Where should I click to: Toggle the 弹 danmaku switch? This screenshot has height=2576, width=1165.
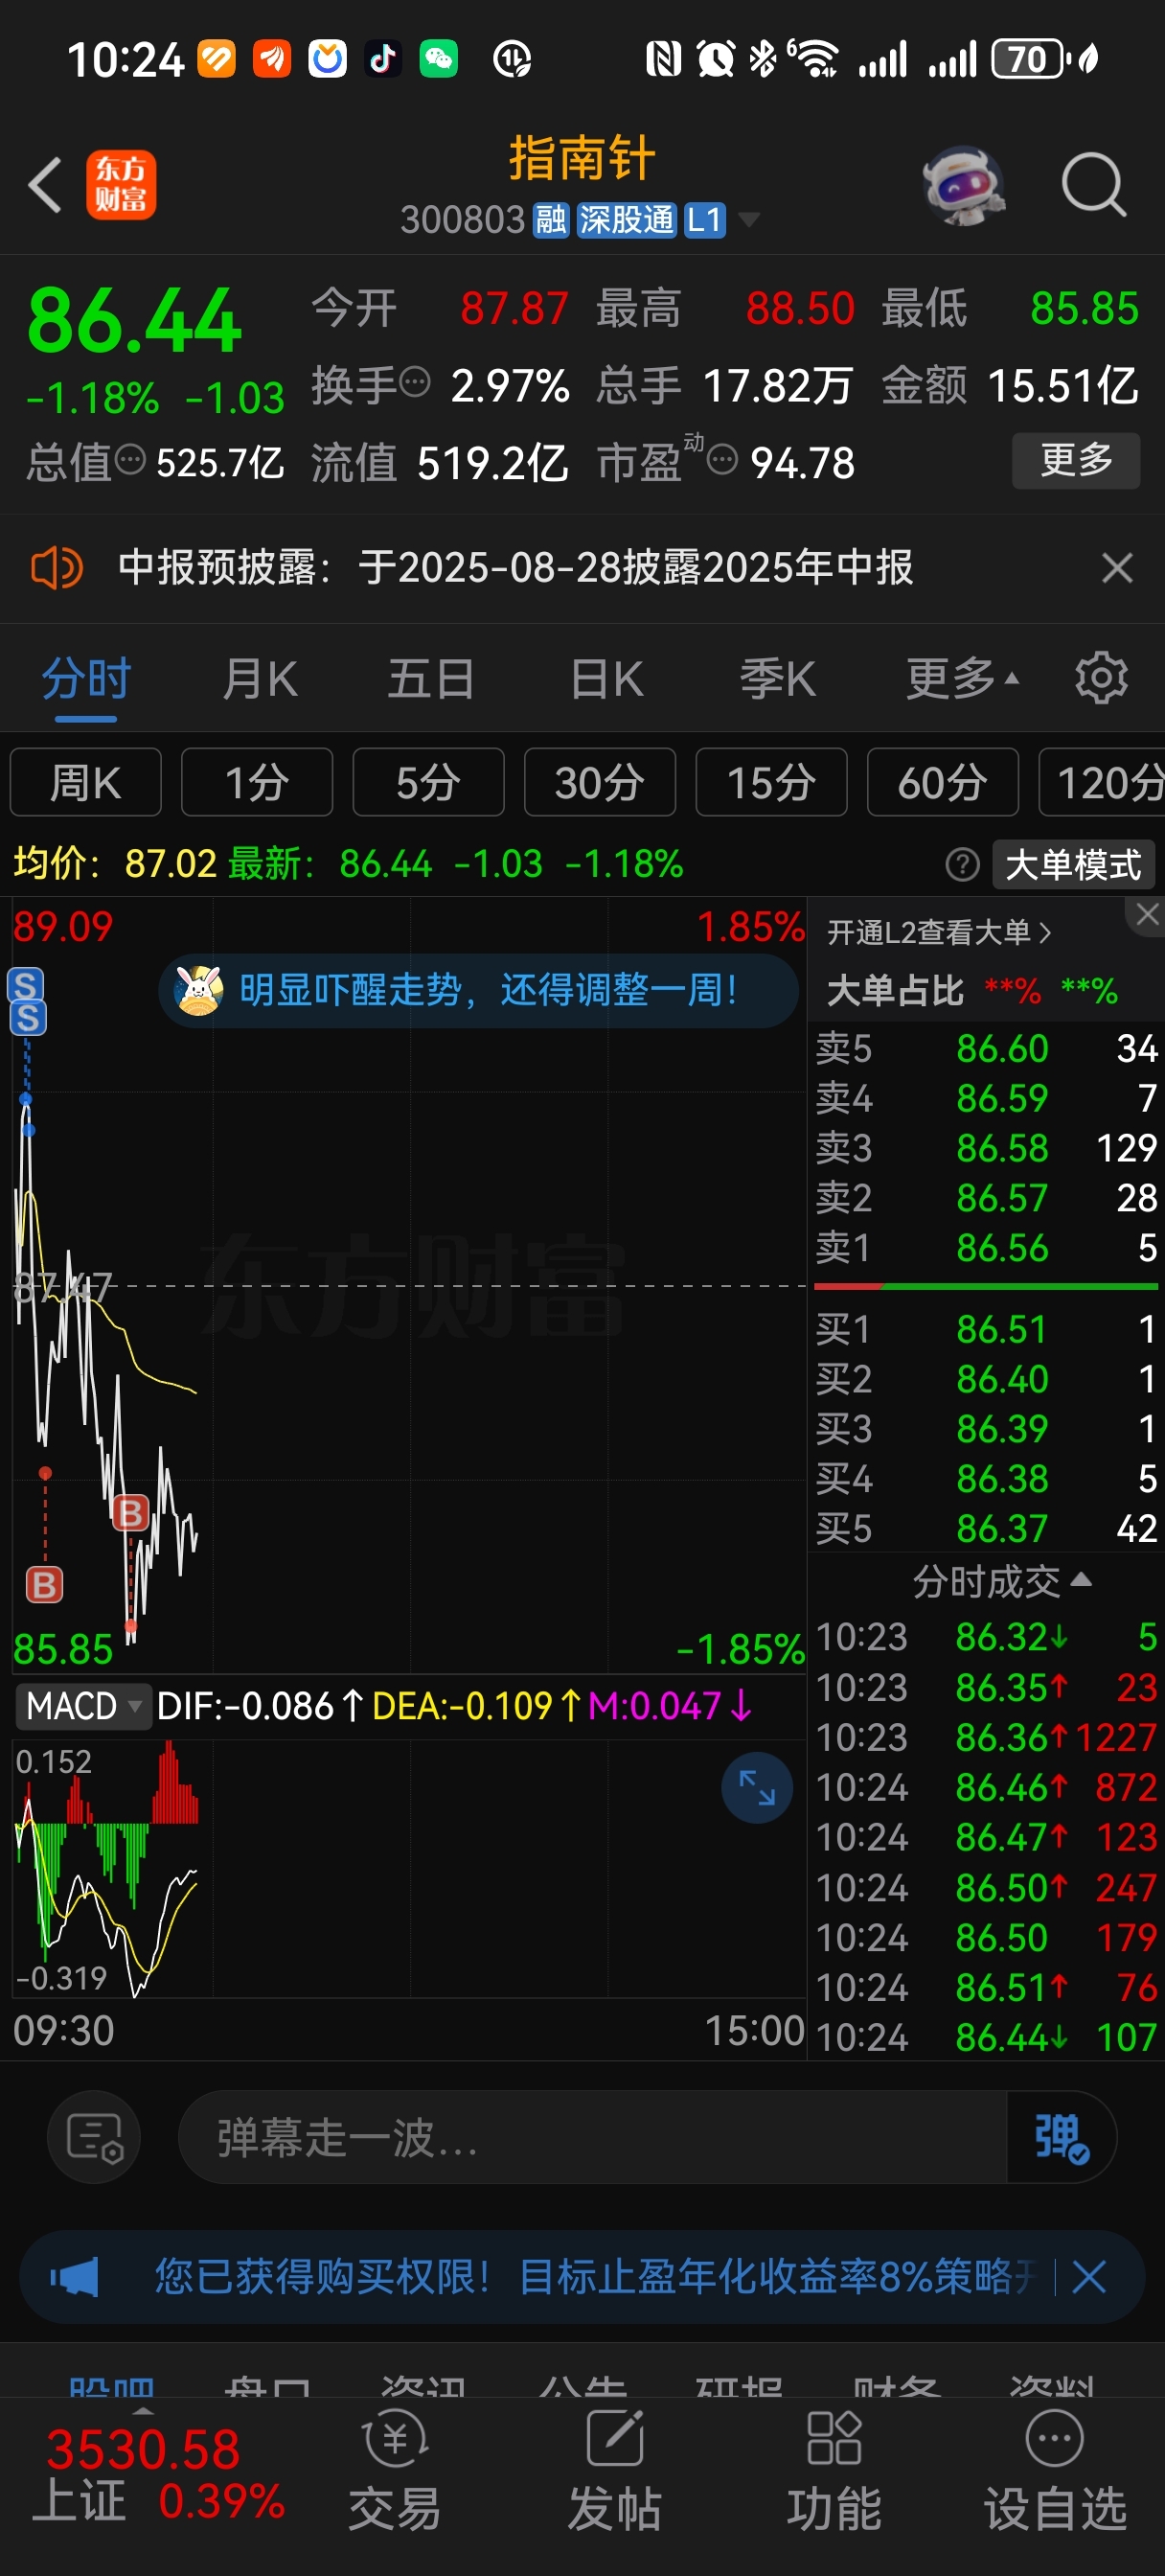click(1061, 2138)
